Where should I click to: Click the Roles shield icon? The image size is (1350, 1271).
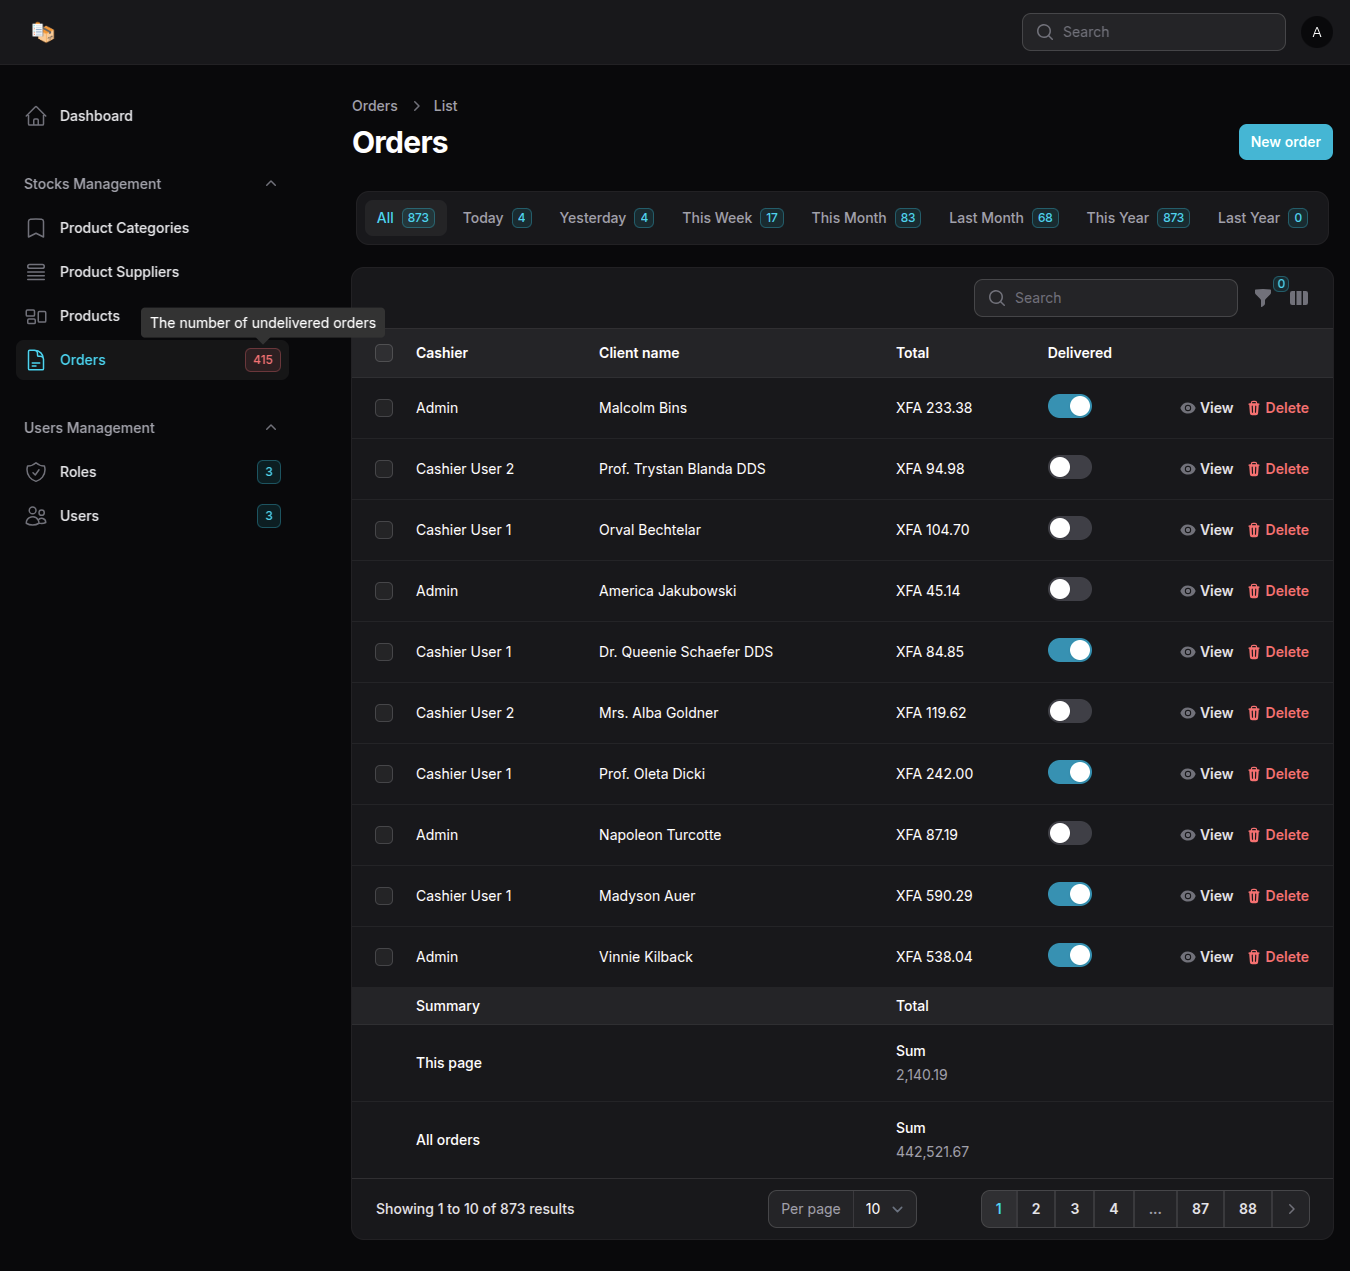(36, 472)
